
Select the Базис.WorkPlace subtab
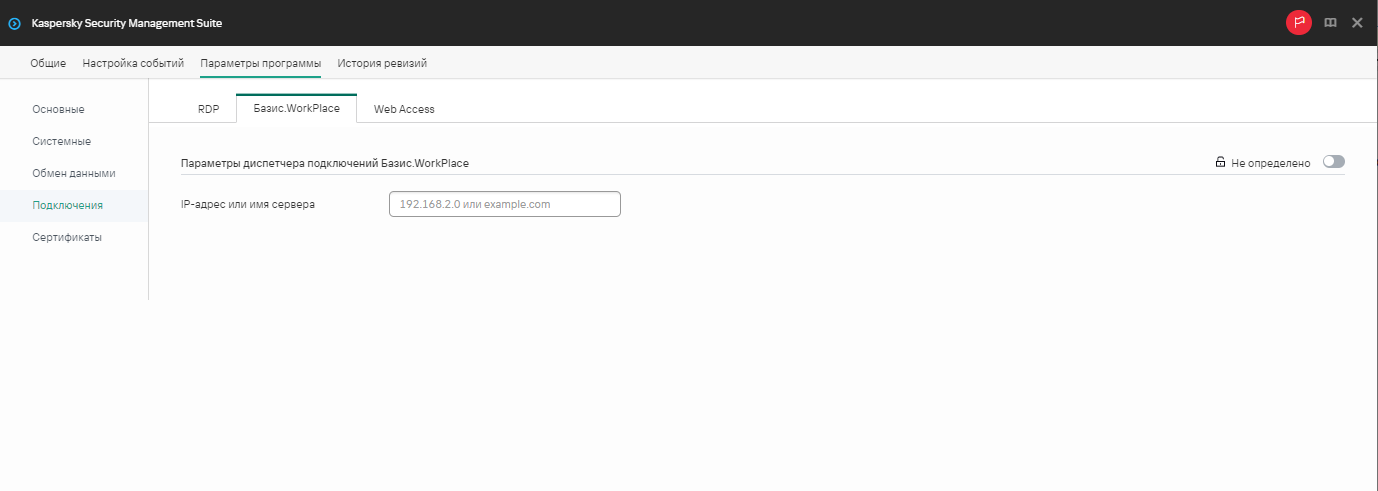pos(296,108)
